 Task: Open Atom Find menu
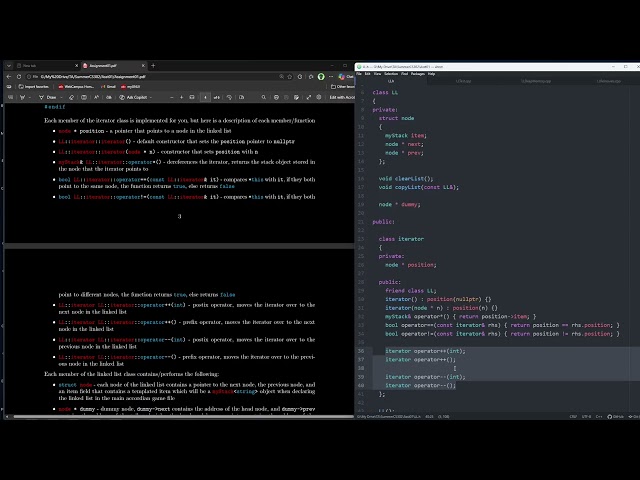[x=404, y=74]
